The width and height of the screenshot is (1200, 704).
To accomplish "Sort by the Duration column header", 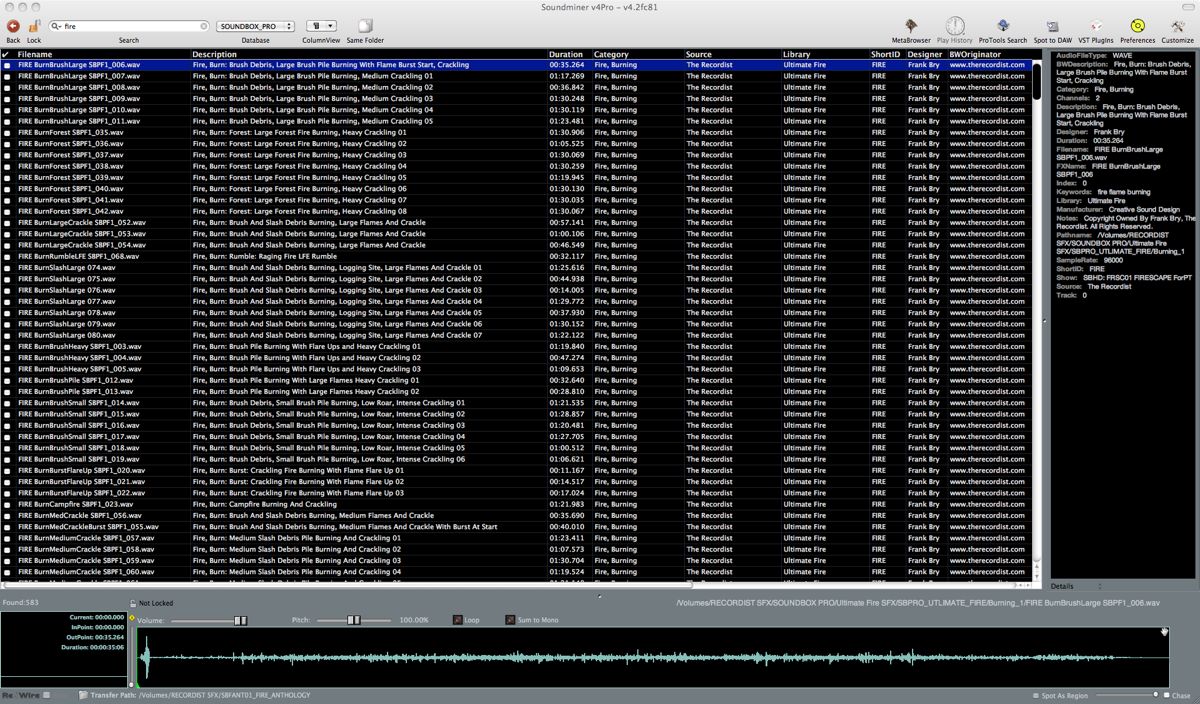I will [566, 54].
